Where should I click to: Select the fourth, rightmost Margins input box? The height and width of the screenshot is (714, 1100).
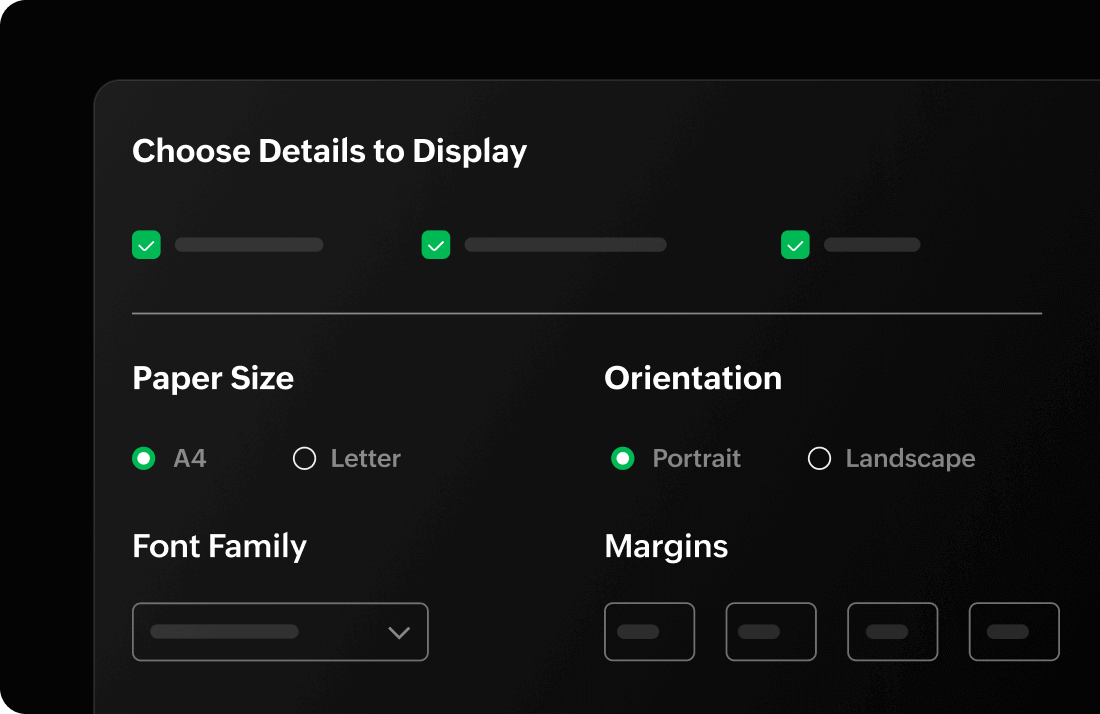[1014, 632]
